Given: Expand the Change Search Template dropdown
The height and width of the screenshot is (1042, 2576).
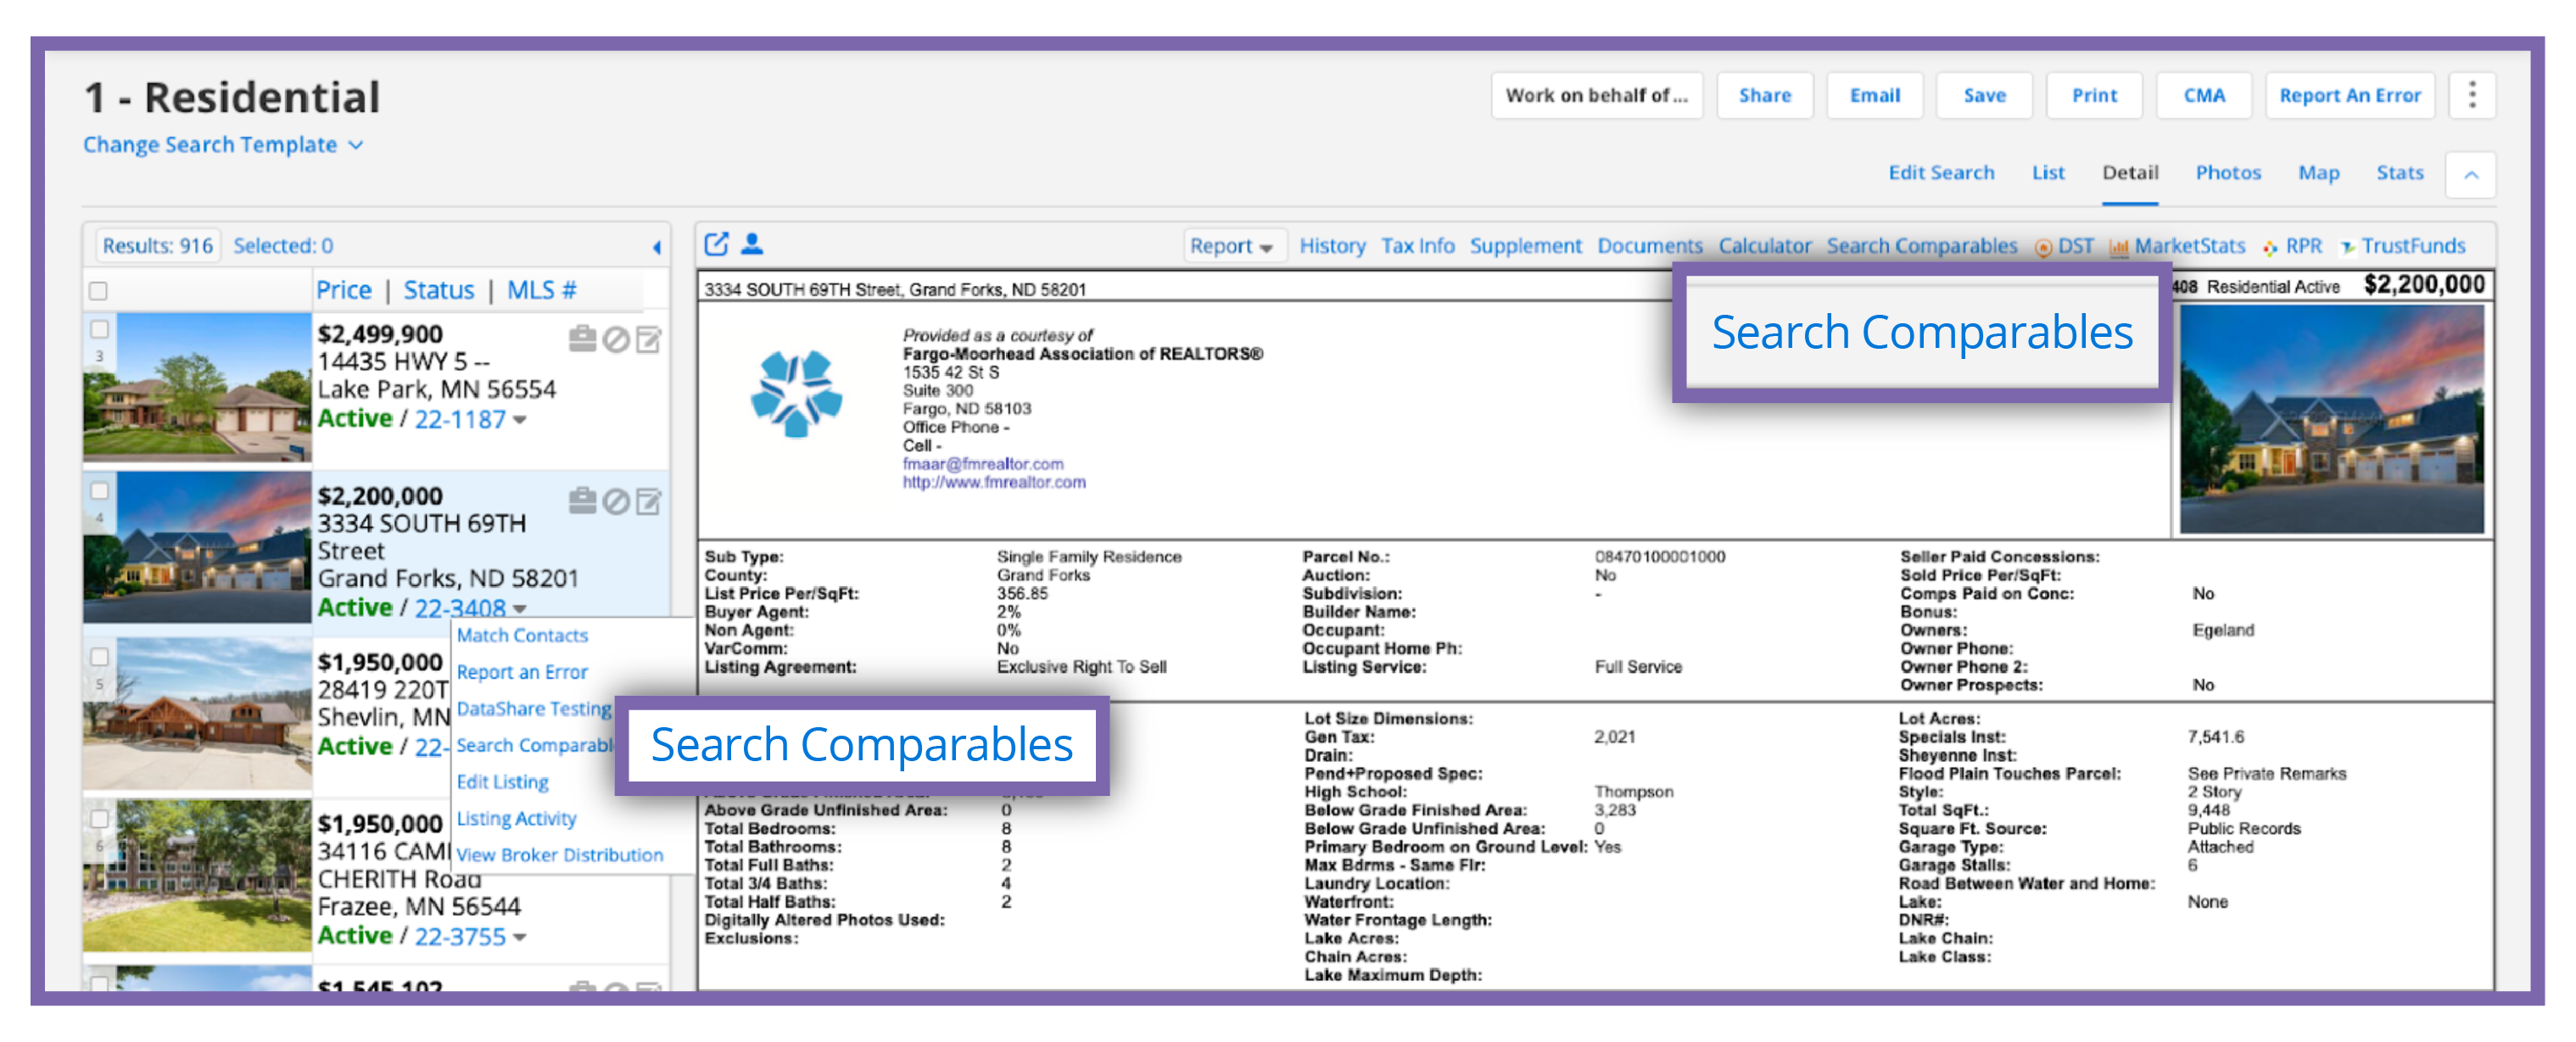Looking at the screenshot, I should [x=222, y=145].
